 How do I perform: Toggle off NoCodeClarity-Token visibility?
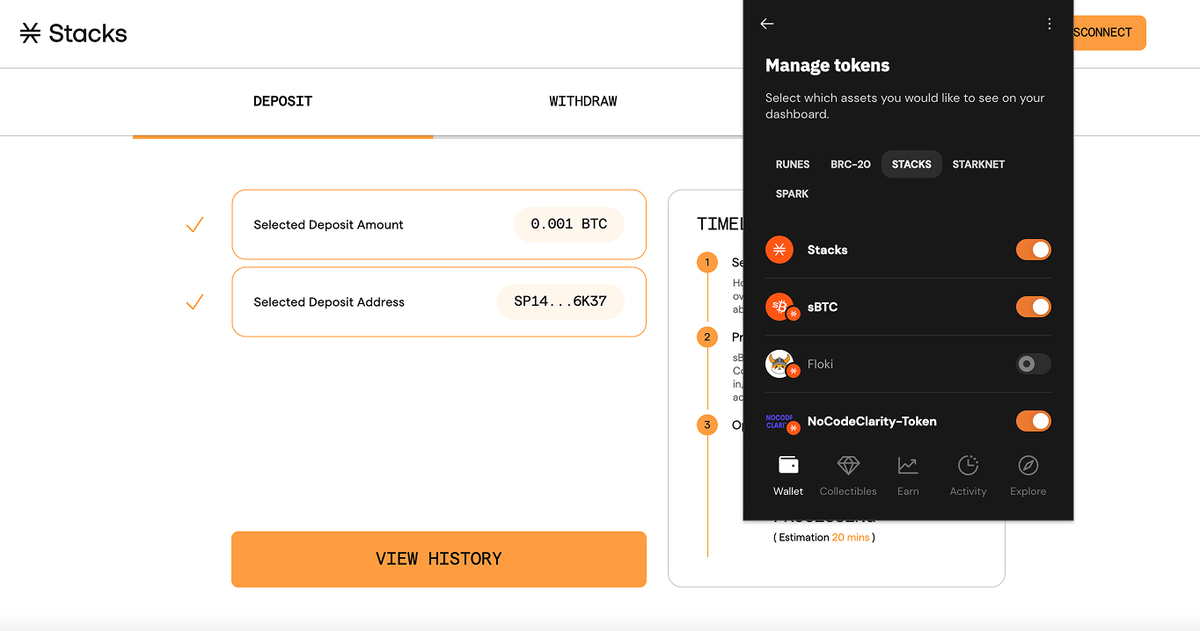point(1033,421)
